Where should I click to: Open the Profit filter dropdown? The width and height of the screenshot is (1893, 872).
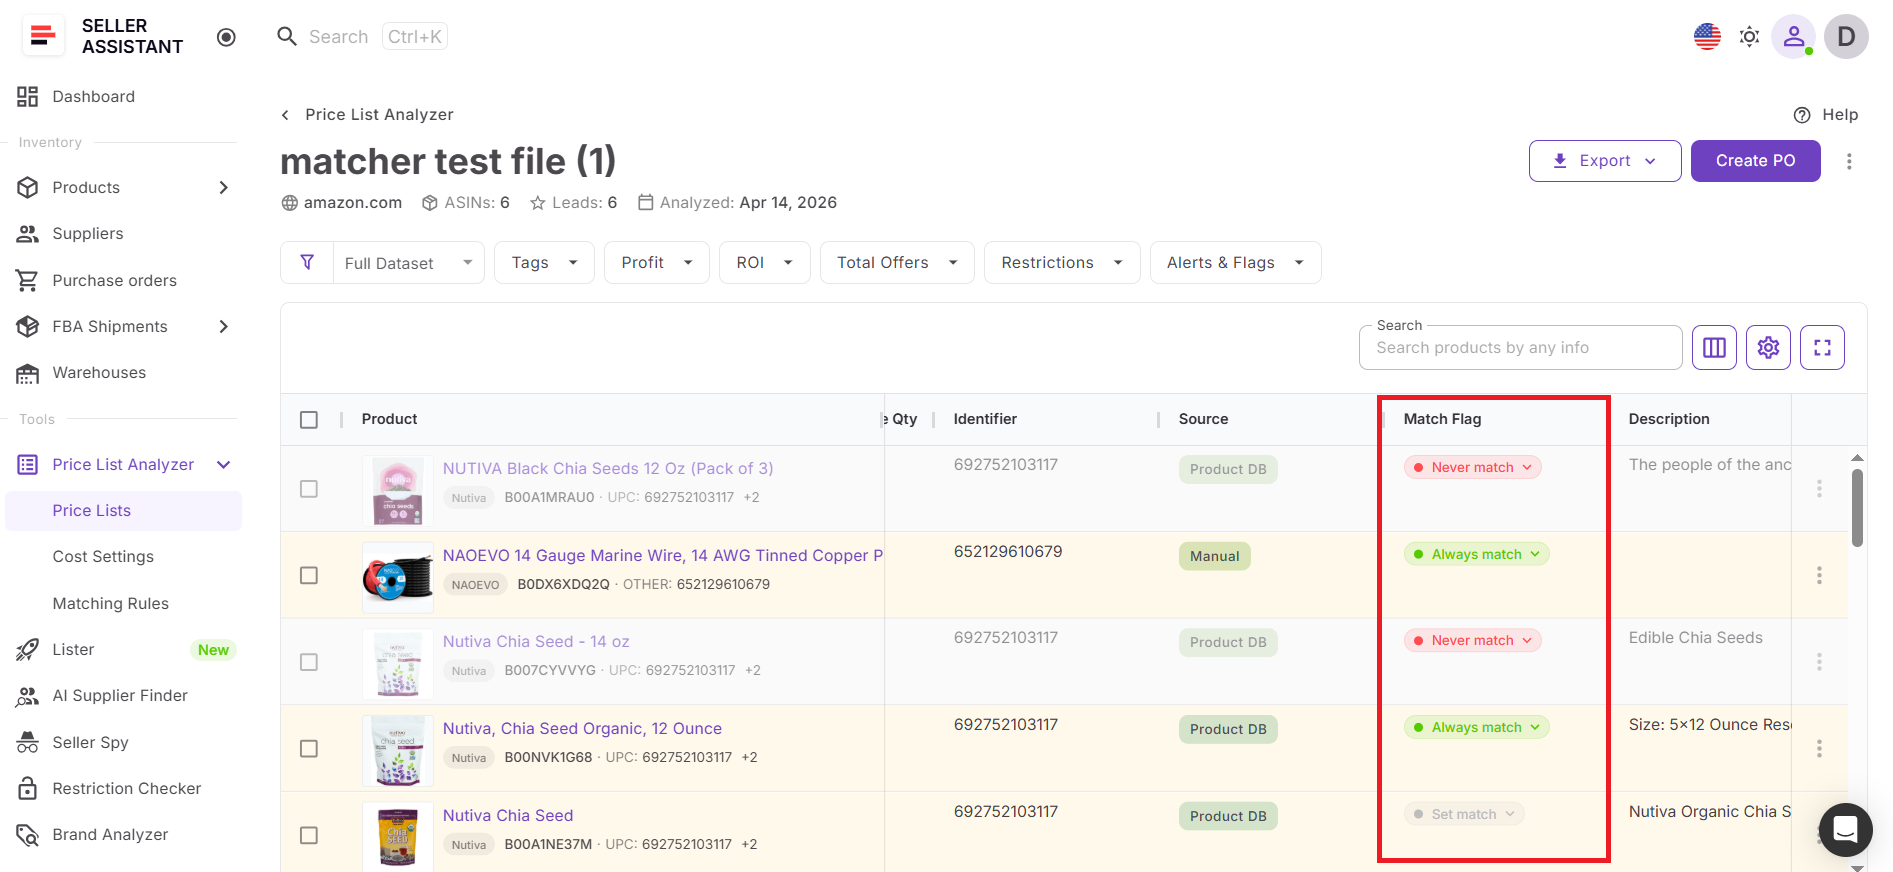(657, 263)
